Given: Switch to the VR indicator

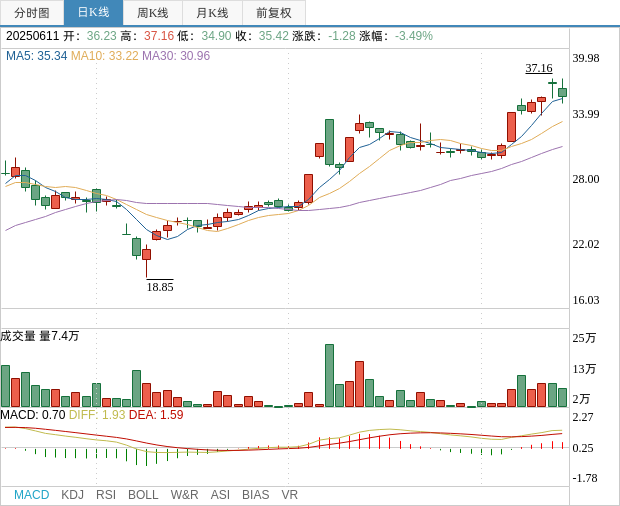Looking at the screenshot, I should click(x=289, y=495).
